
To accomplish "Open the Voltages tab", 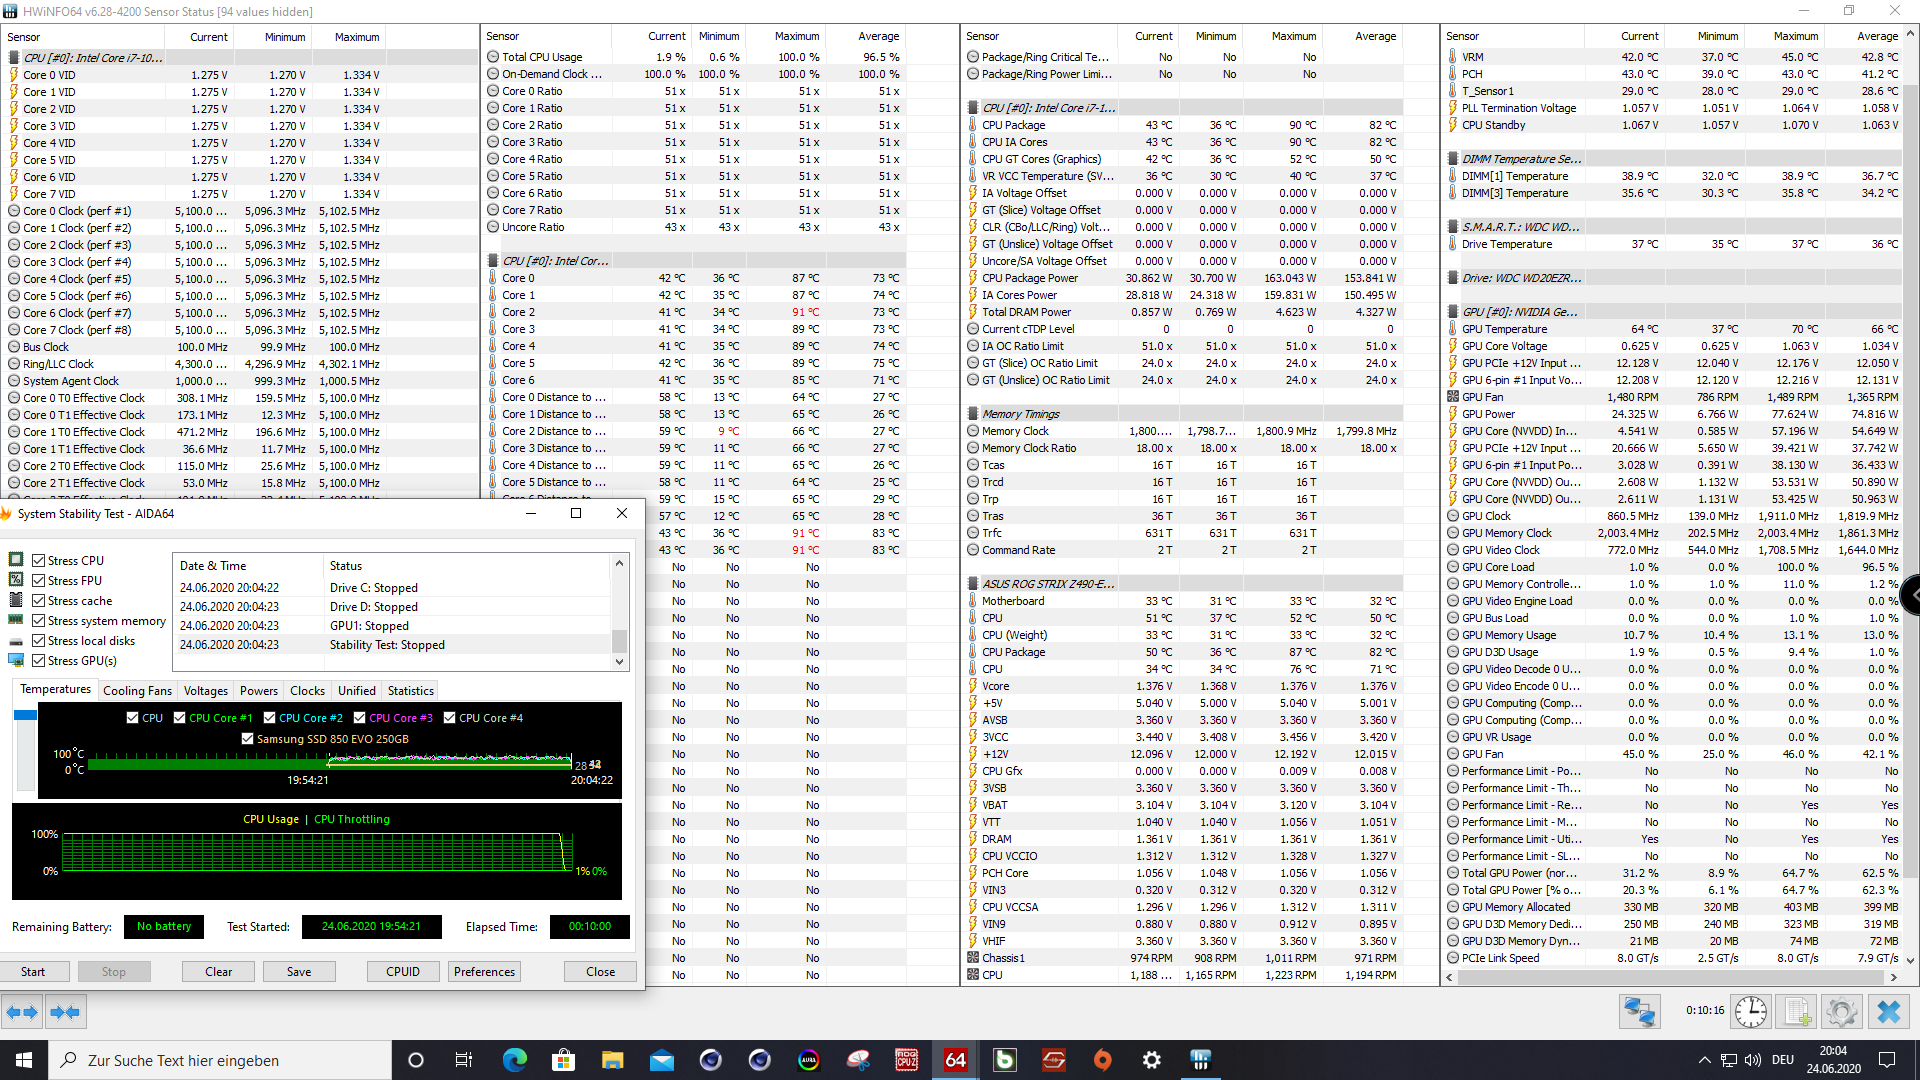I will tap(206, 691).
